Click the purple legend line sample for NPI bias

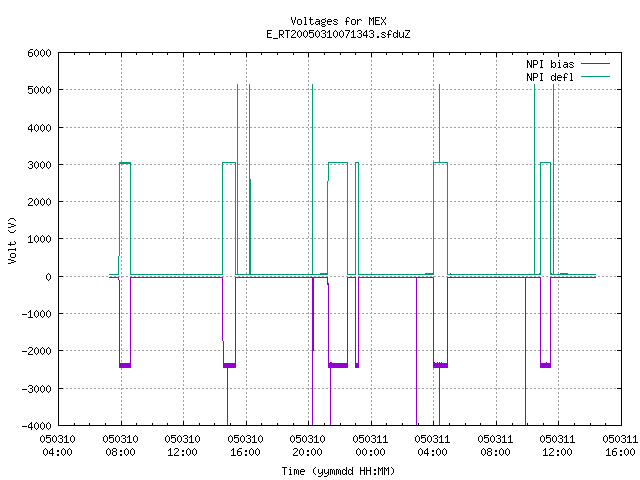(x=596, y=64)
